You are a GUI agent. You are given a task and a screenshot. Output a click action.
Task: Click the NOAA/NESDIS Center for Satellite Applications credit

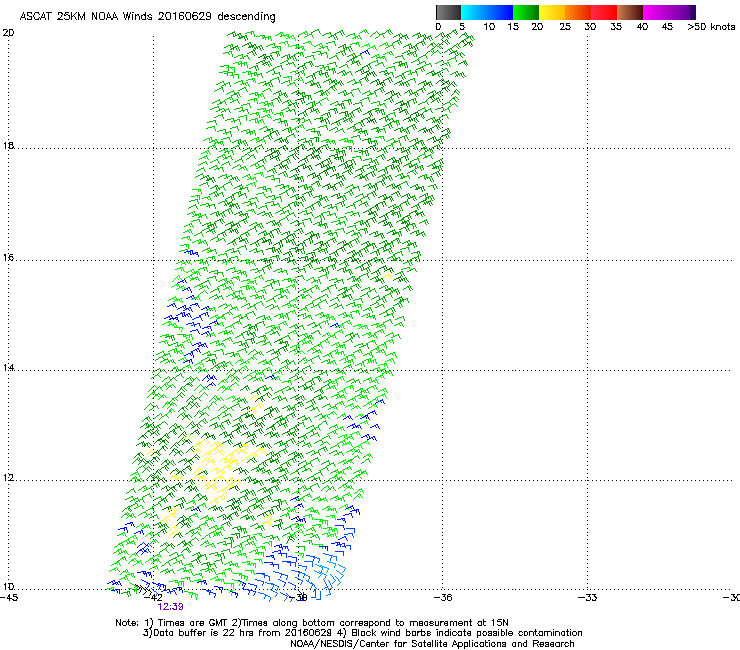coord(432,644)
